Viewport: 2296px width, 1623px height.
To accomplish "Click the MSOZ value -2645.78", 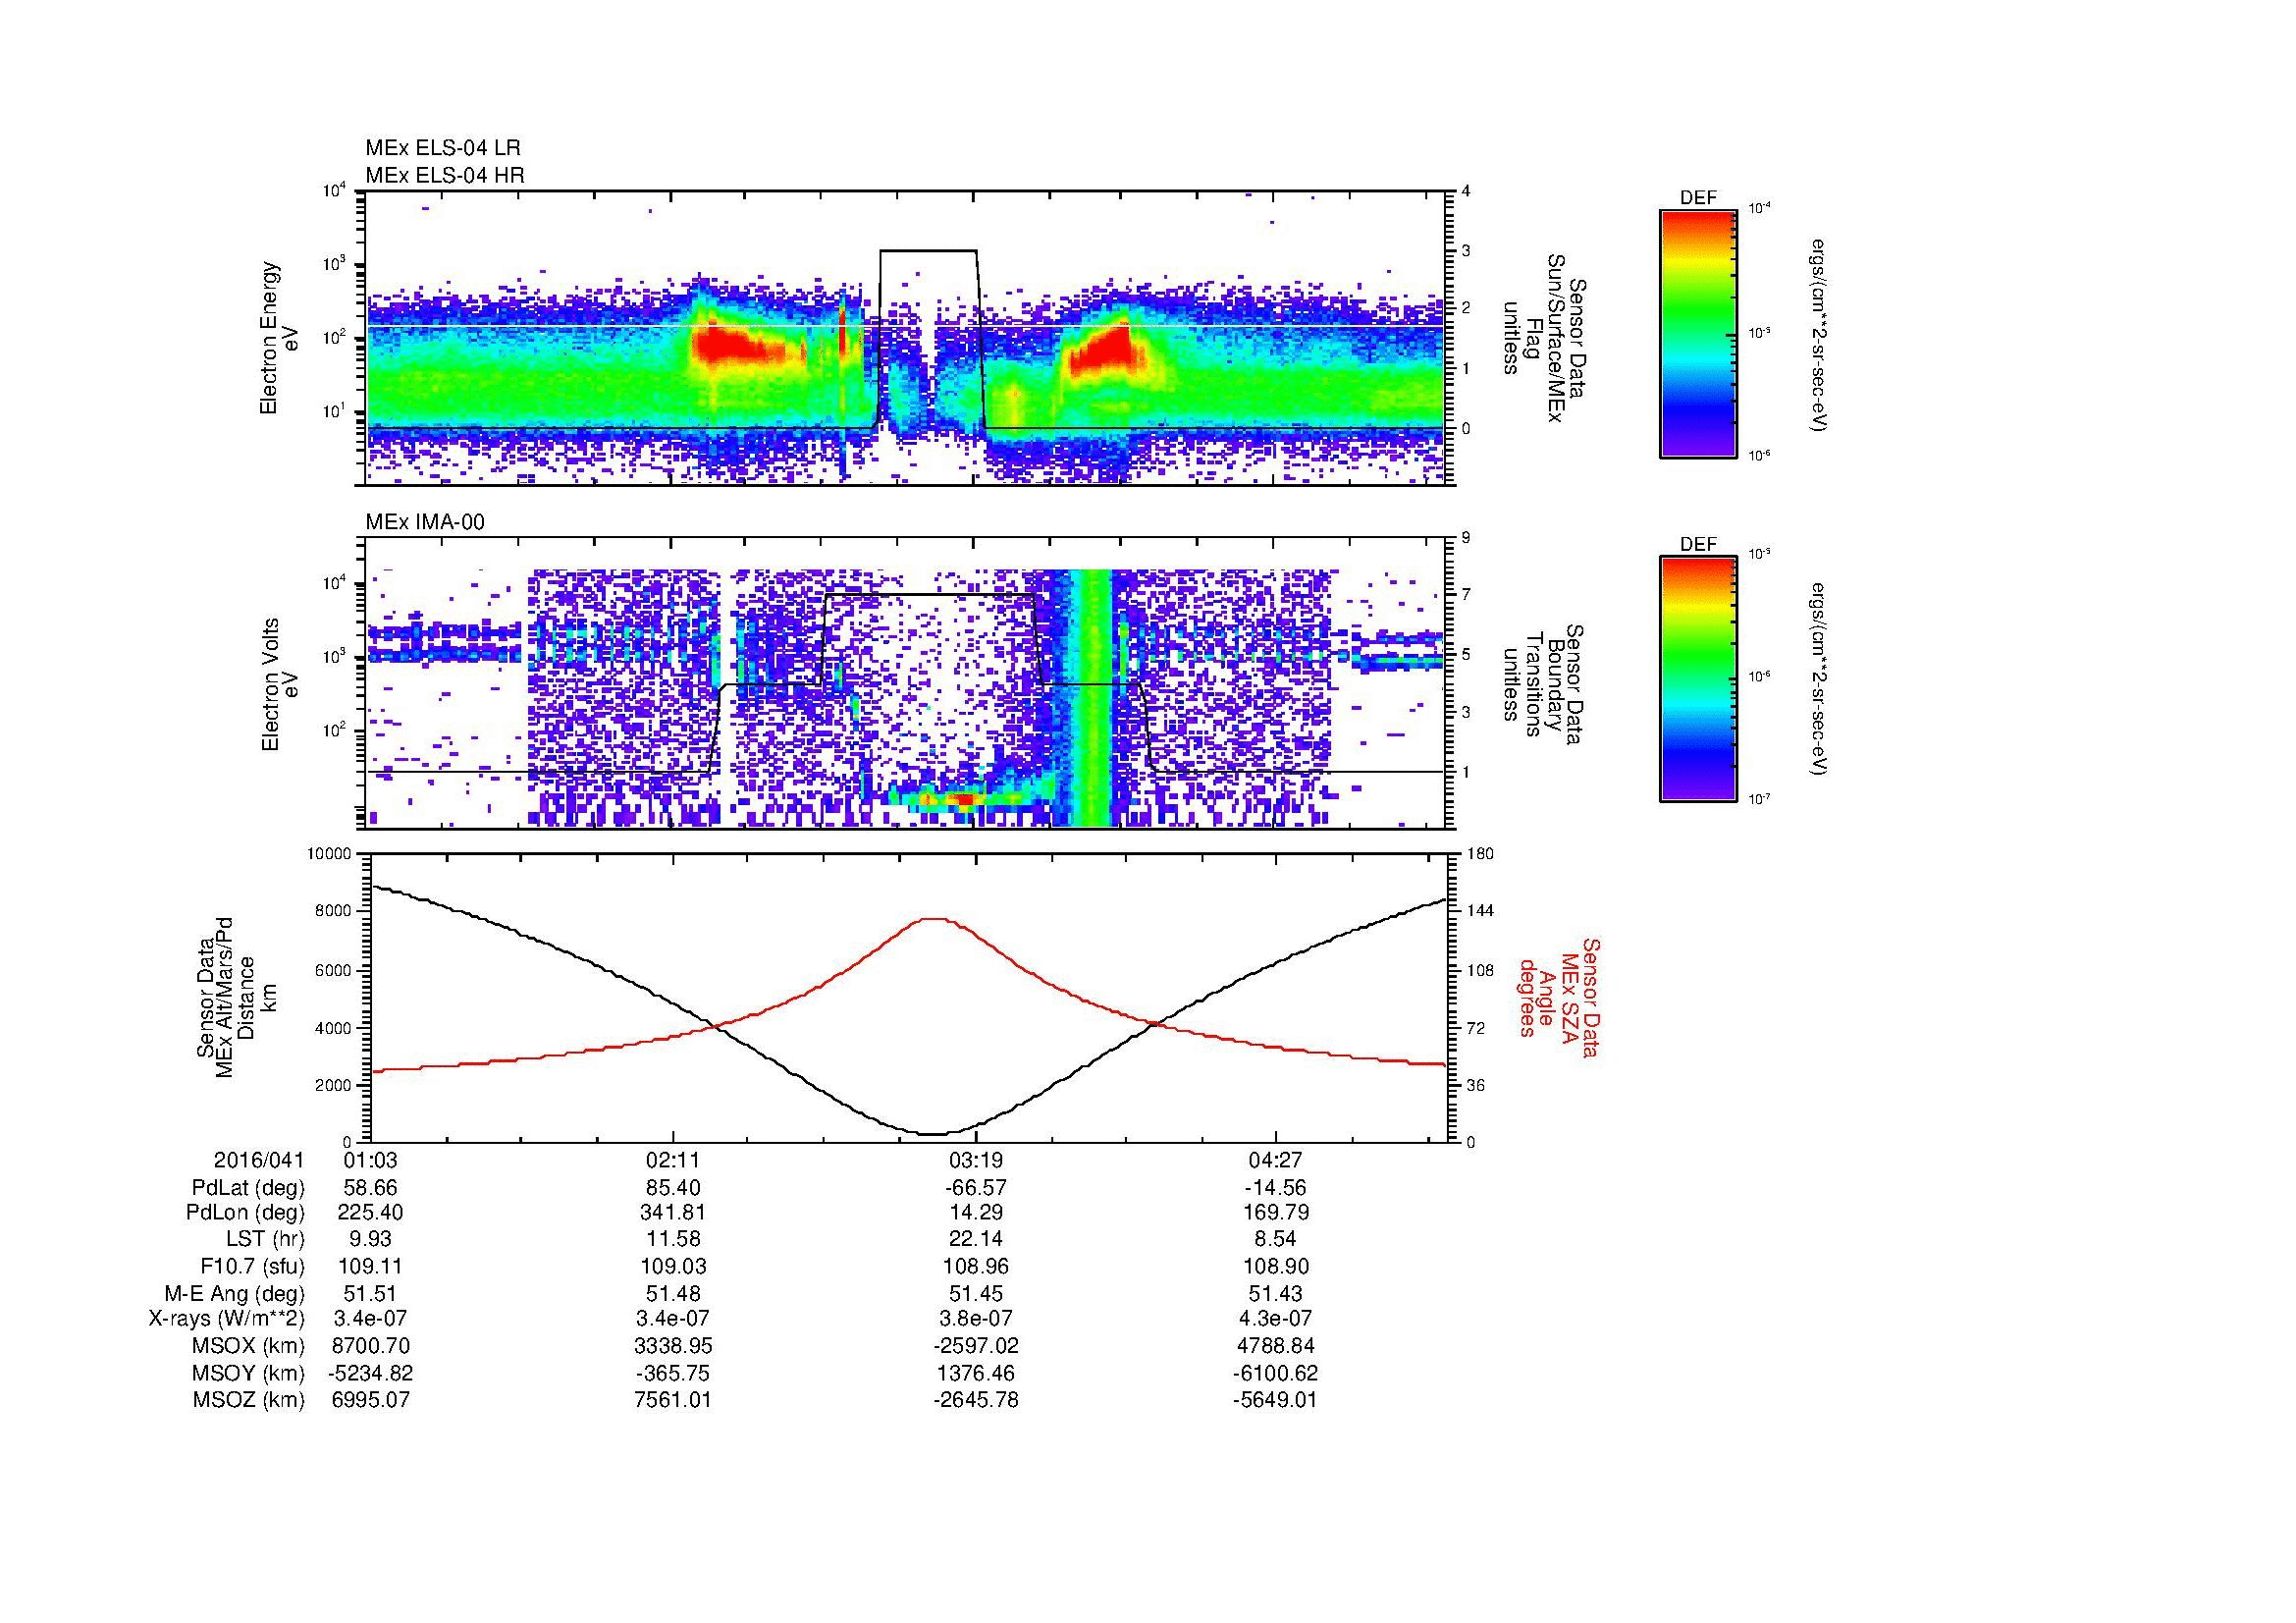I will [976, 1400].
